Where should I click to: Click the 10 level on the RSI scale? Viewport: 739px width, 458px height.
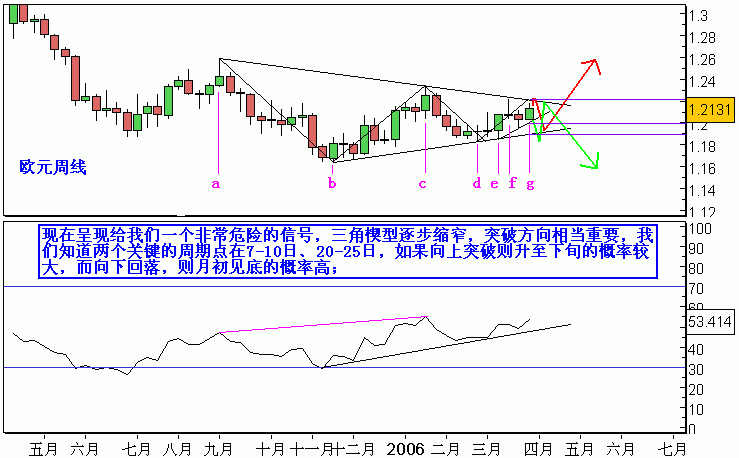(697, 409)
